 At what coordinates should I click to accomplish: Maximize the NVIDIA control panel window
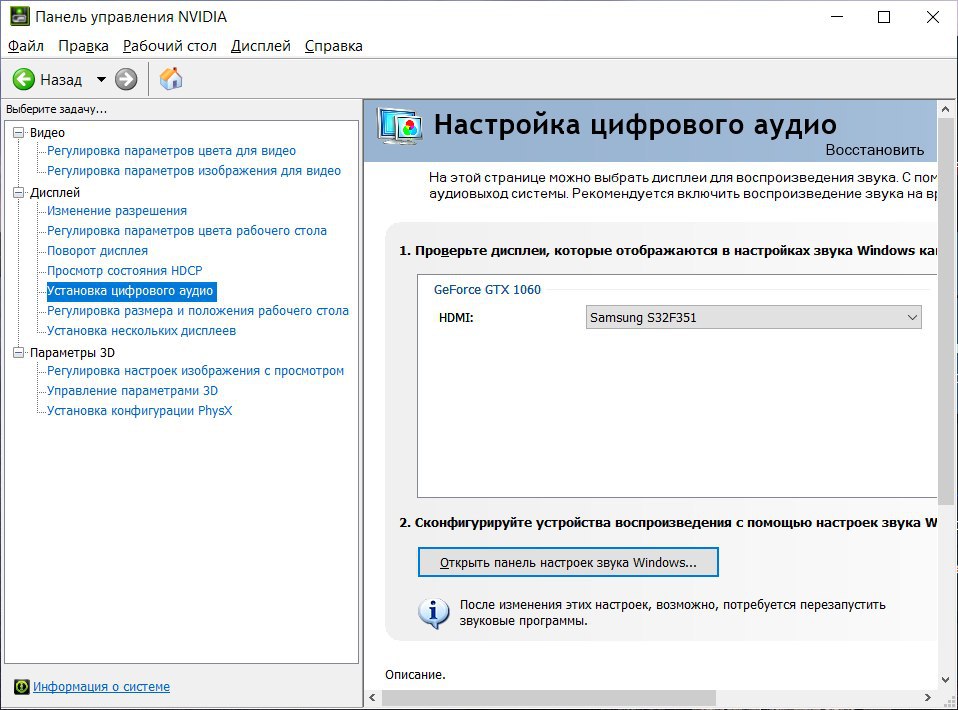click(883, 17)
